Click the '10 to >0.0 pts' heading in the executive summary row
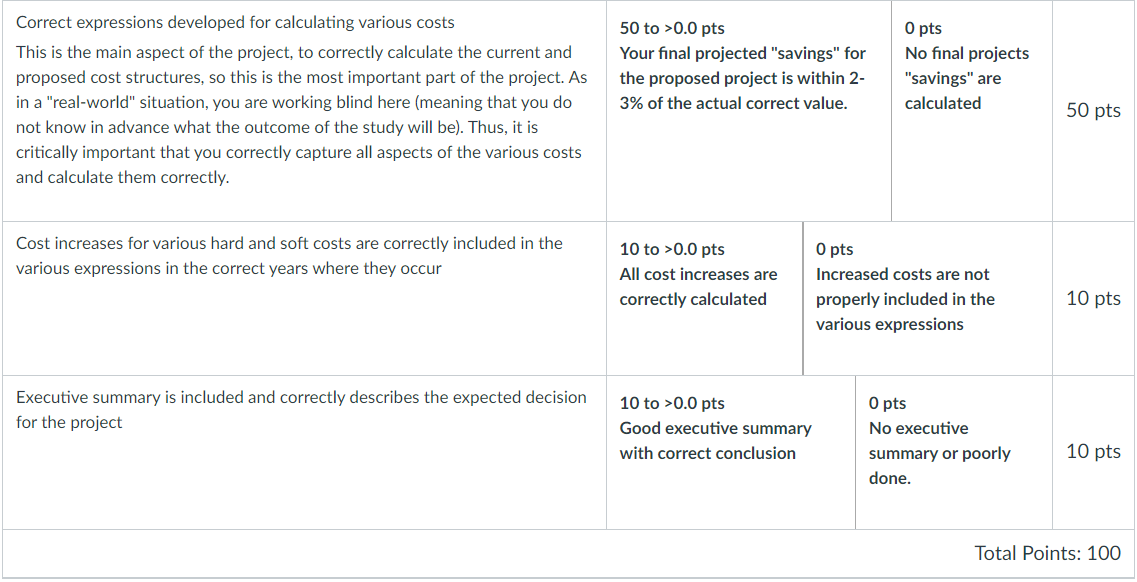 [671, 403]
